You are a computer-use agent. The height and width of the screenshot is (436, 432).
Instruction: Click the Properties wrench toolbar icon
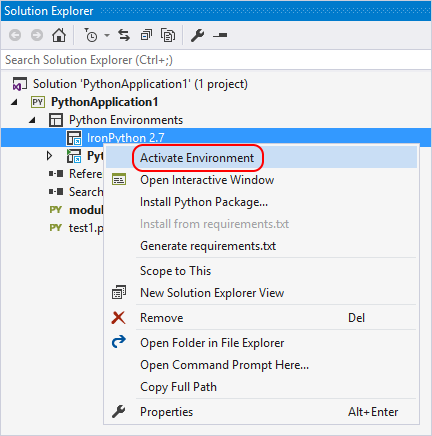coord(197,35)
